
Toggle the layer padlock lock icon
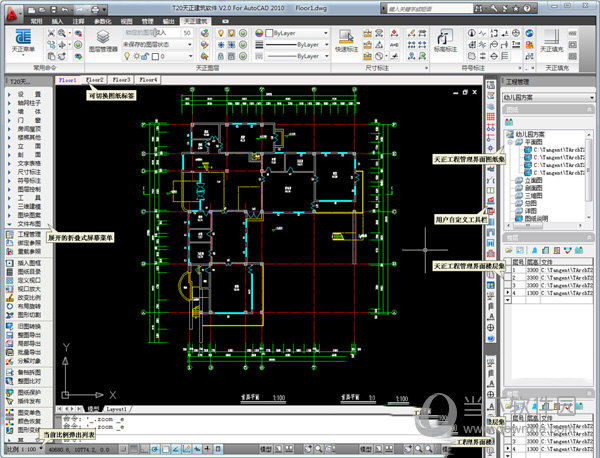pos(145,56)
